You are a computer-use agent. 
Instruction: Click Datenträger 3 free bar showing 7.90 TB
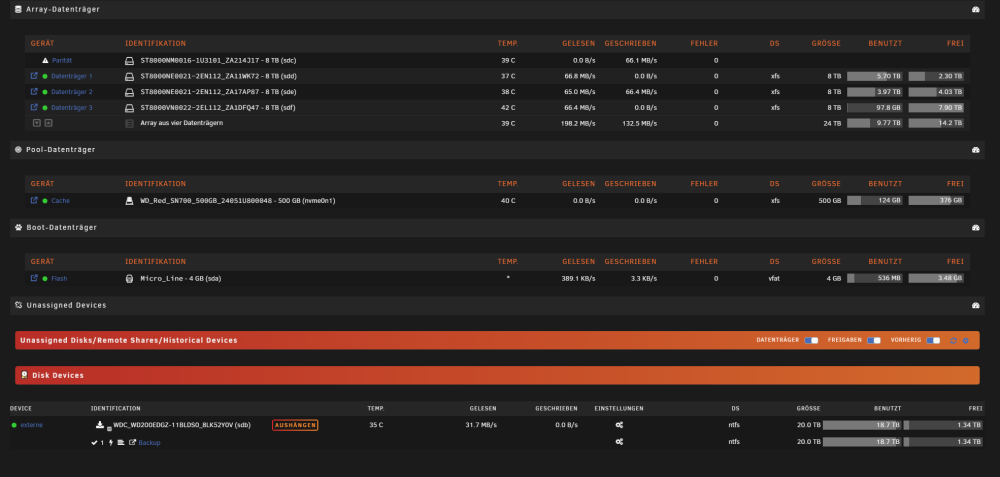[x=936, y=107]
